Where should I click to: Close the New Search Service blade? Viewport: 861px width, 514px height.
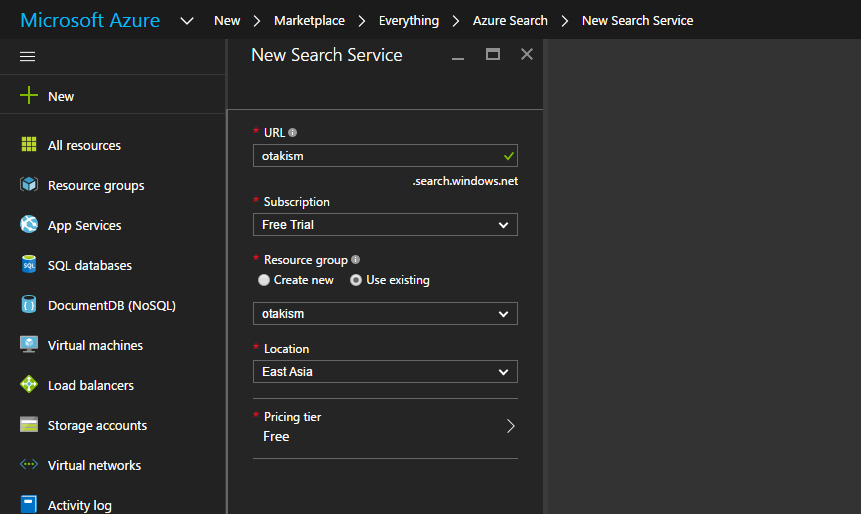(x=527, y=54)
